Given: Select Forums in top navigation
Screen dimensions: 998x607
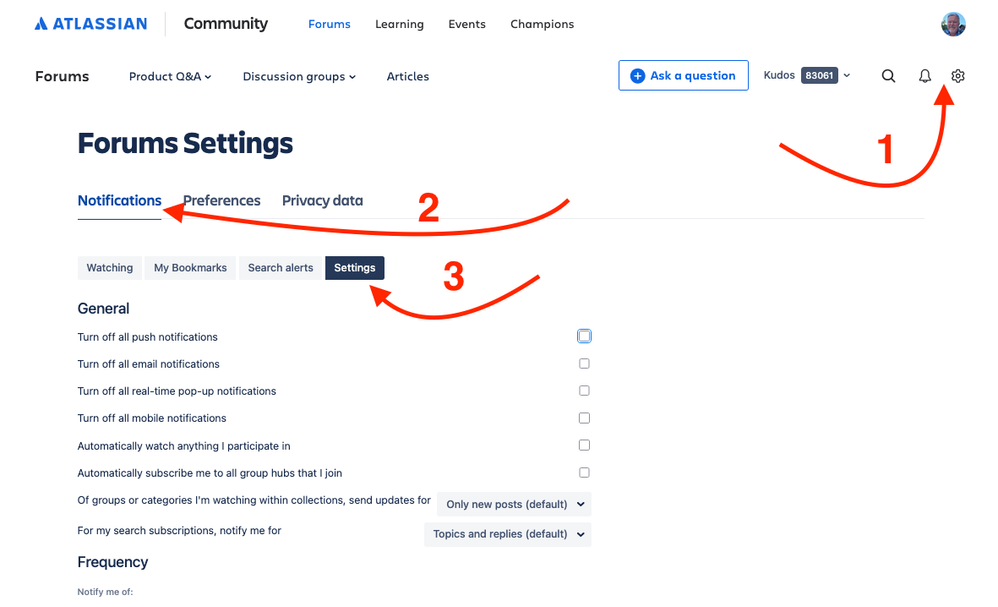Looking at the screenshot, I should pyautogui.click(x=329, y=24).
